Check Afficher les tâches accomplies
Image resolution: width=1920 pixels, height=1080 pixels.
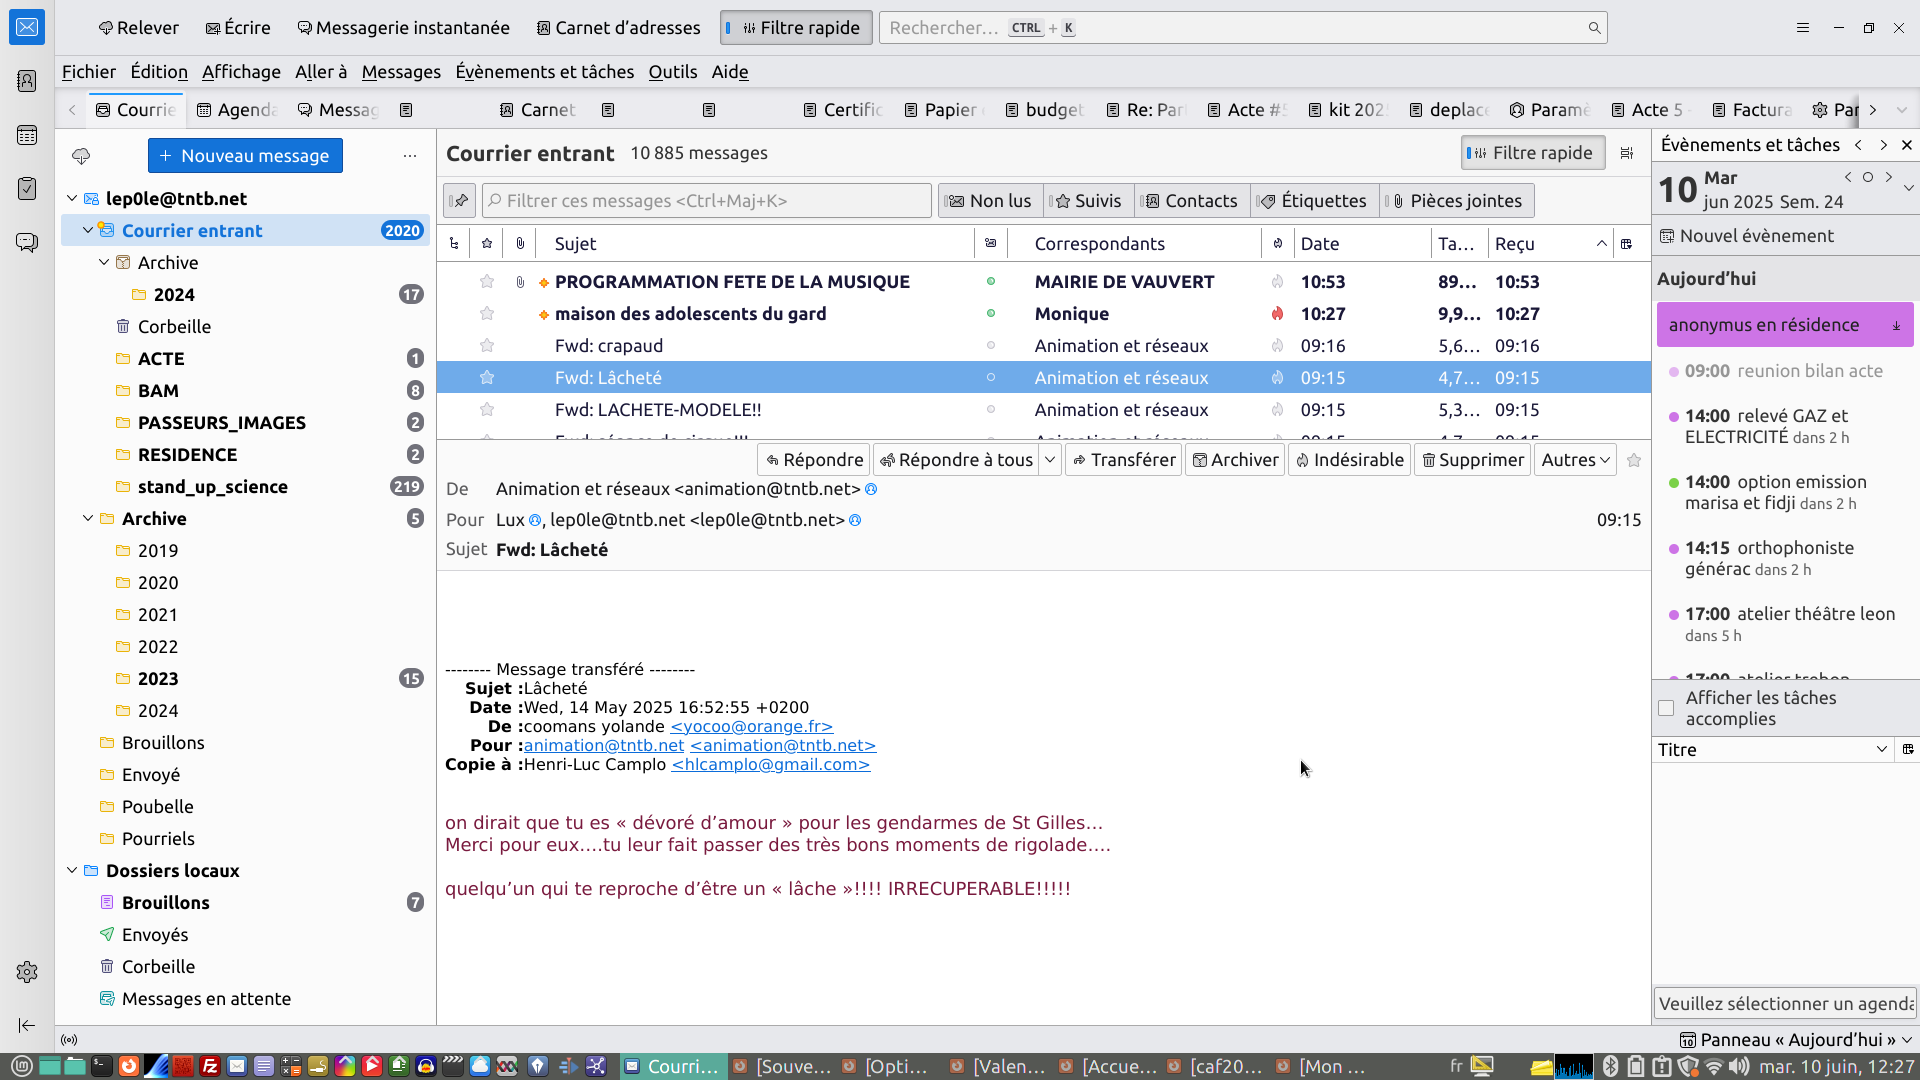click(x=1666, y=708)
